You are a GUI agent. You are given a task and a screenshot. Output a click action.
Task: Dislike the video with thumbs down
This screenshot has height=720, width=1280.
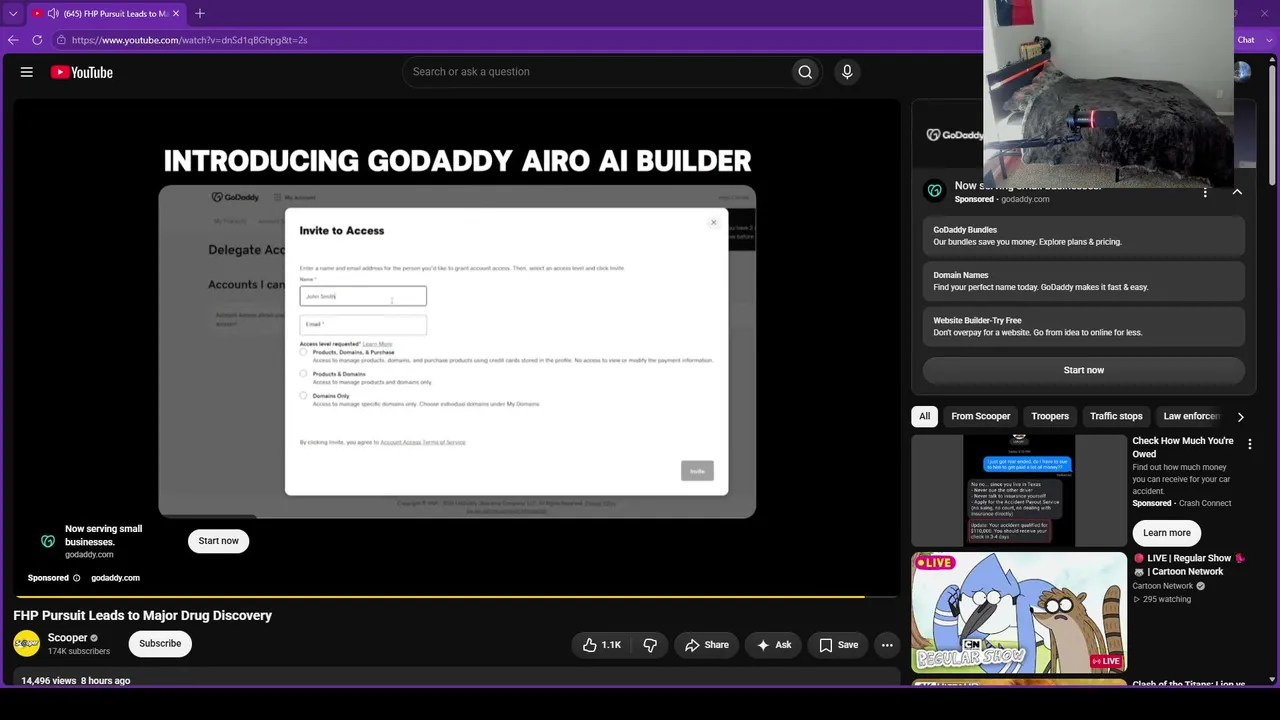pyautogui.click(x=650, y=645)
